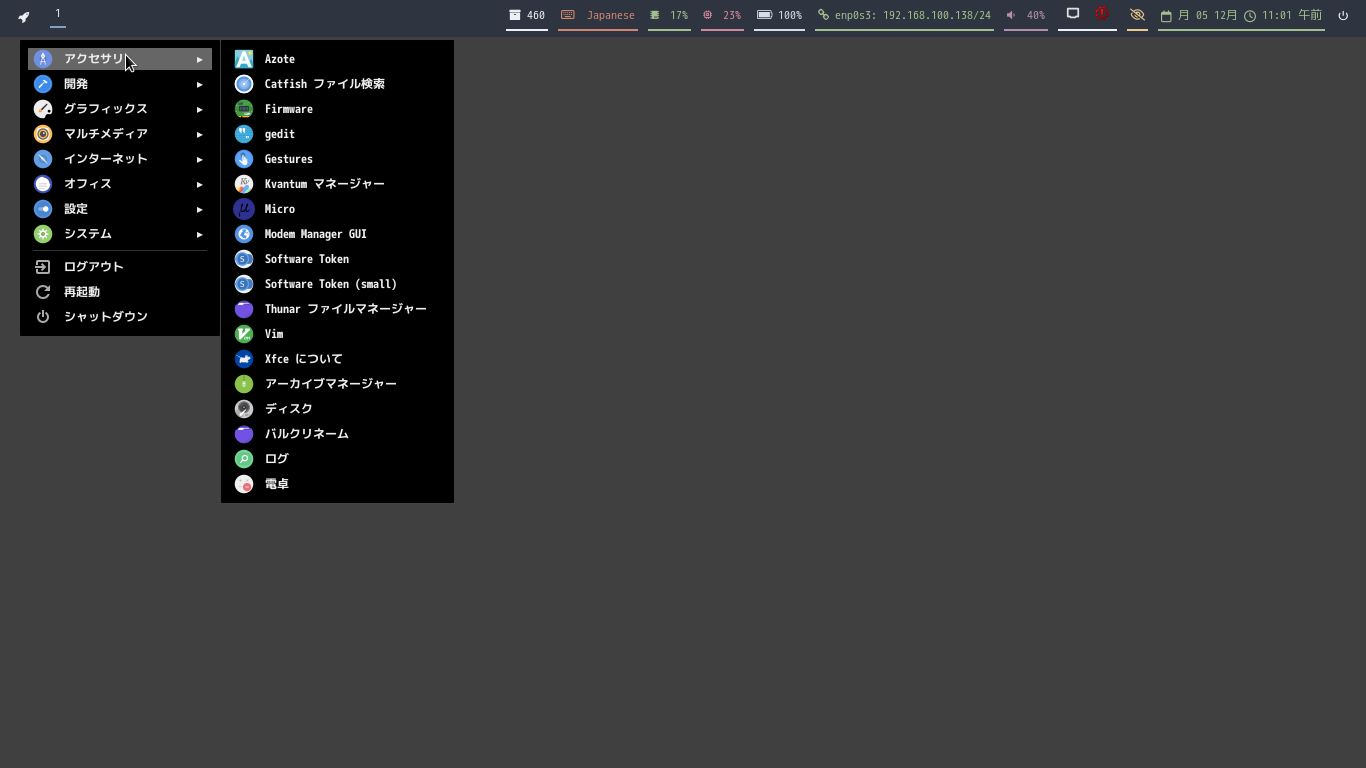Click the memory usage indicator 17%
The width and height of the screenshot is (1366, 768).
669,15
